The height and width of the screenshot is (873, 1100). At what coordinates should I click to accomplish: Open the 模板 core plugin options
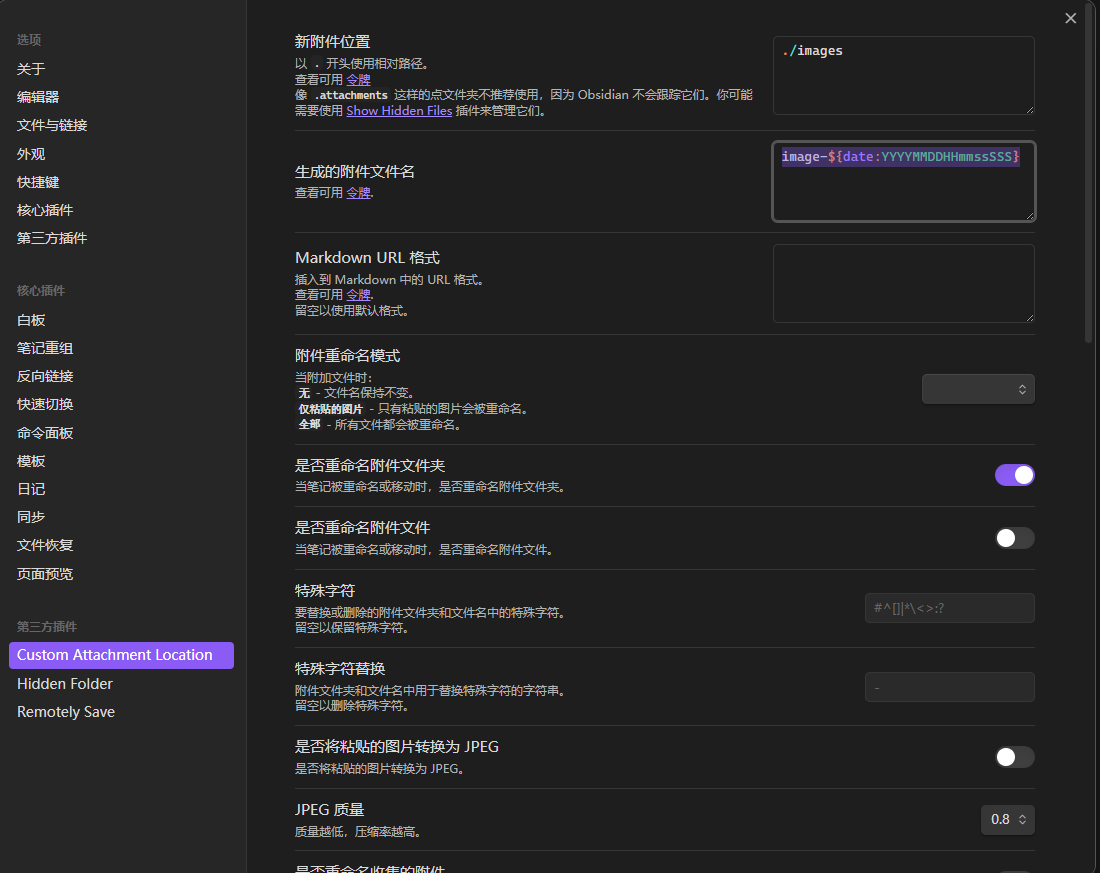tap(30, 460)
